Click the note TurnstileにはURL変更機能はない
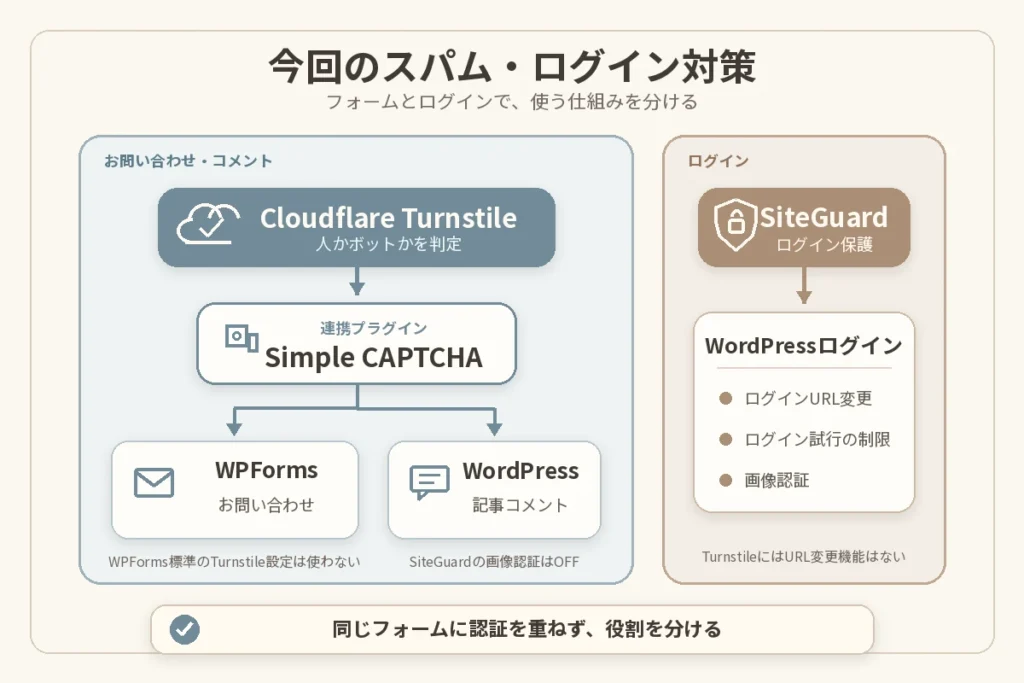 pyautogui.click(x=804, y=556)
